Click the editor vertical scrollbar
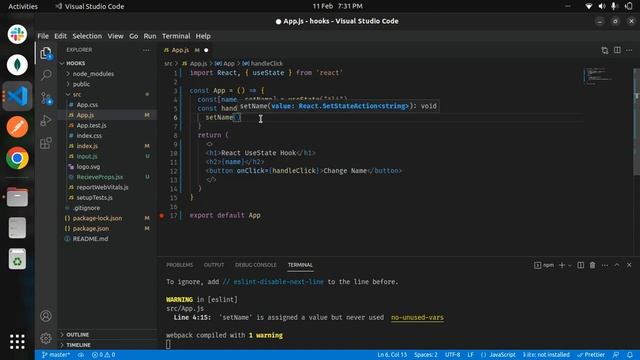Viewport: 640px width, 360px height. [x=636, y=122]
